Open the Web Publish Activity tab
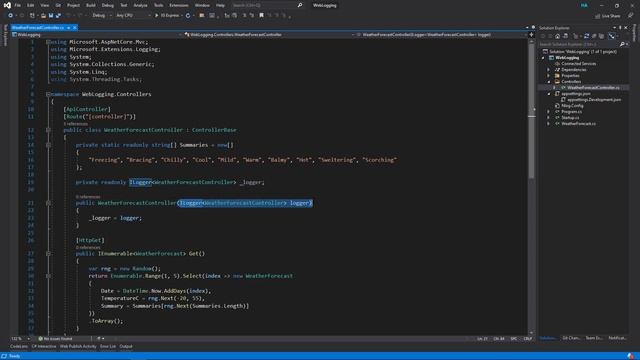Image resolution: width=640 pixels, height=360 pixels. [x=78, y=347]
